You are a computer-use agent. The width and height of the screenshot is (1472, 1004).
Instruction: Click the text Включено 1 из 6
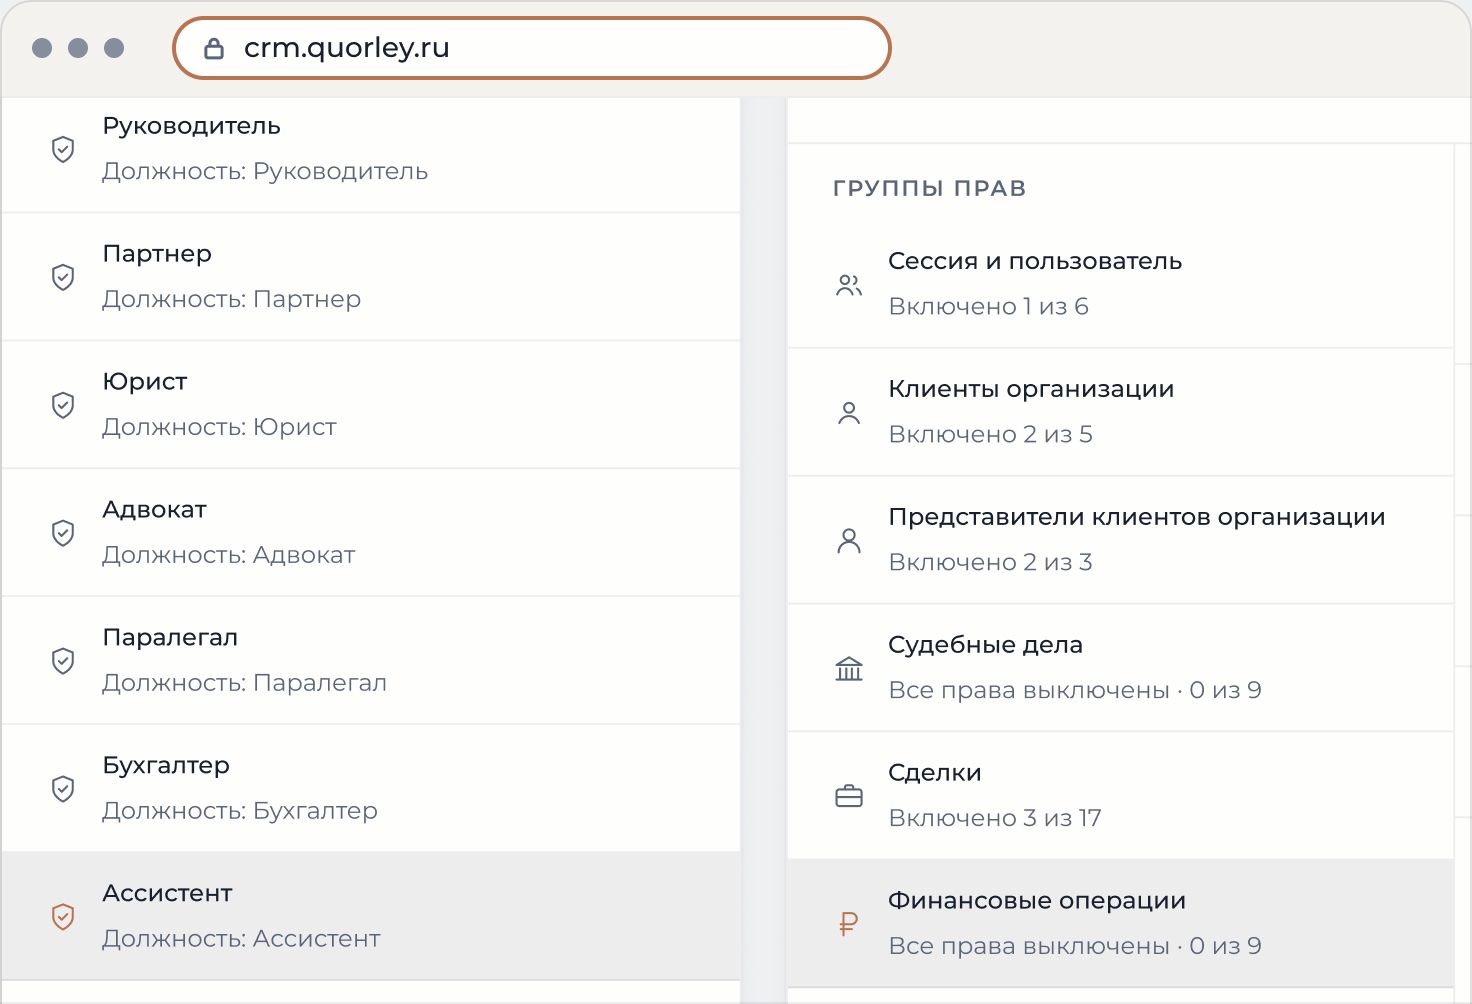point(988,306)
